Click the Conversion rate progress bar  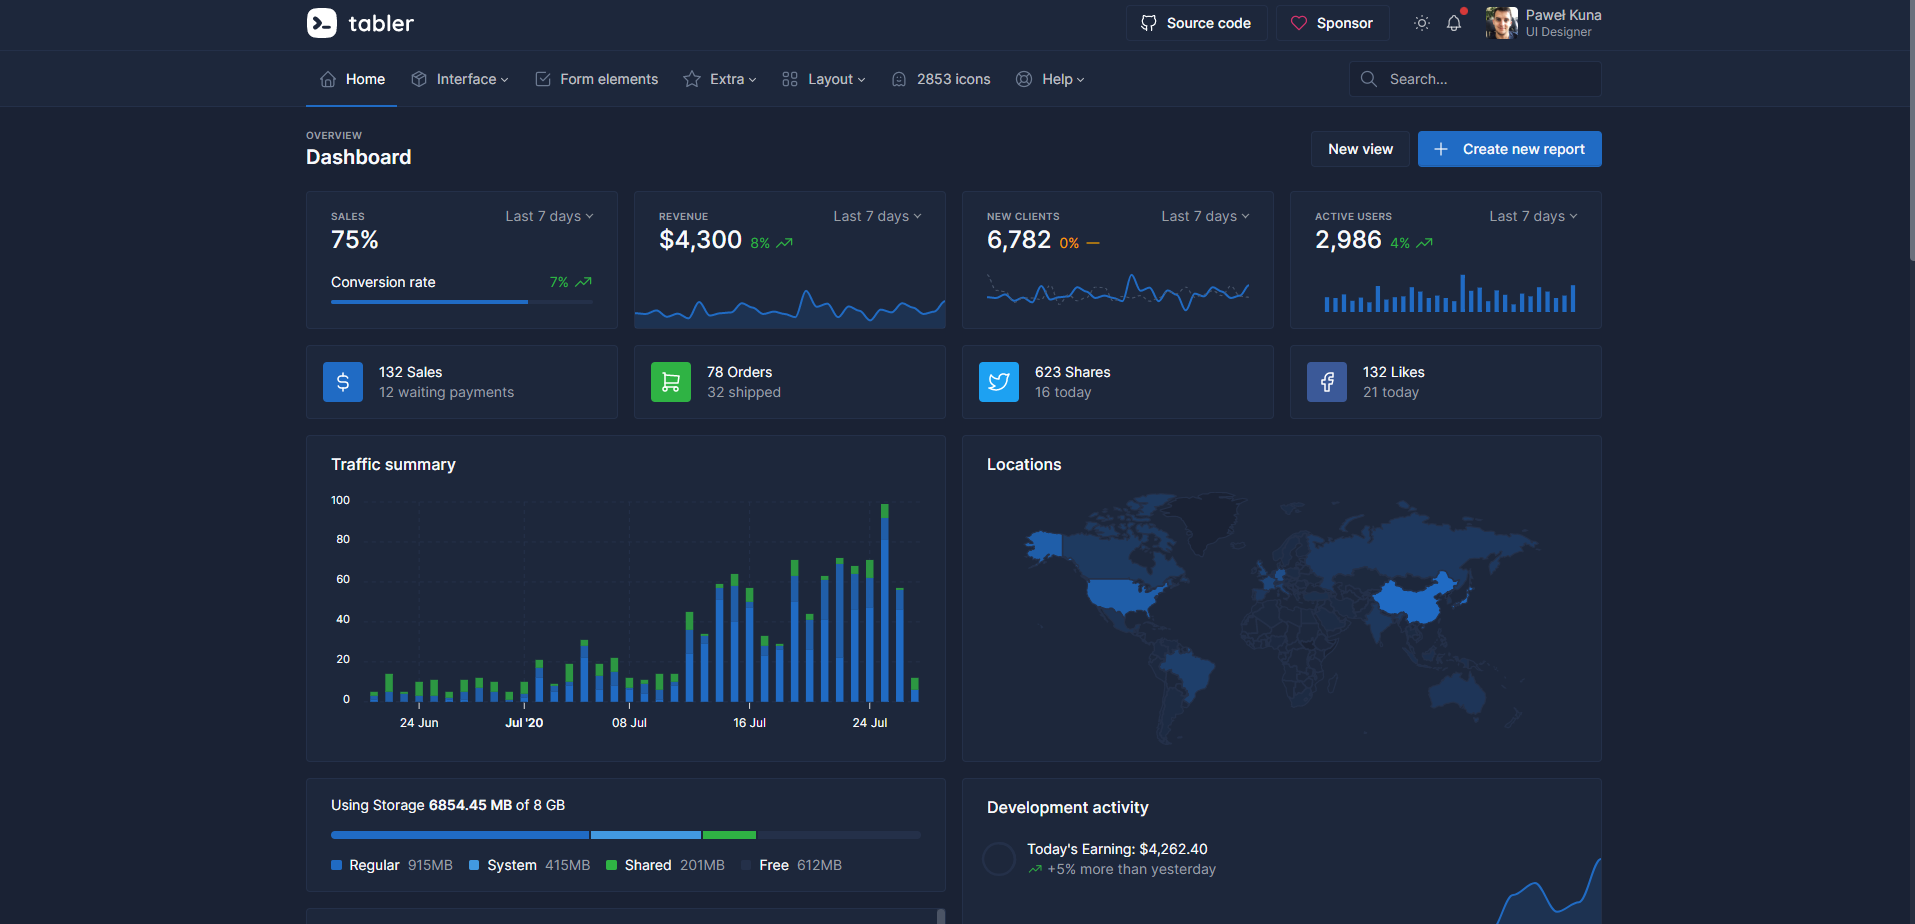(462, 302)
